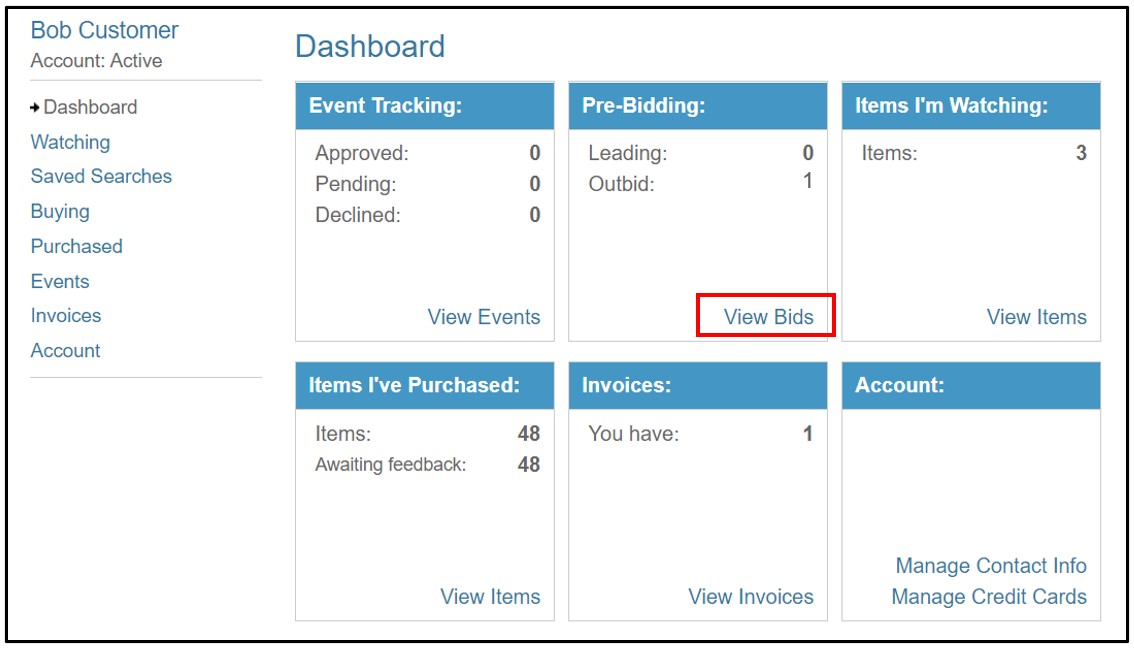The width and height of the screenshot is (1134, 649).
Task: Click View Items under Items I'm Watching
Action: 1036,317
